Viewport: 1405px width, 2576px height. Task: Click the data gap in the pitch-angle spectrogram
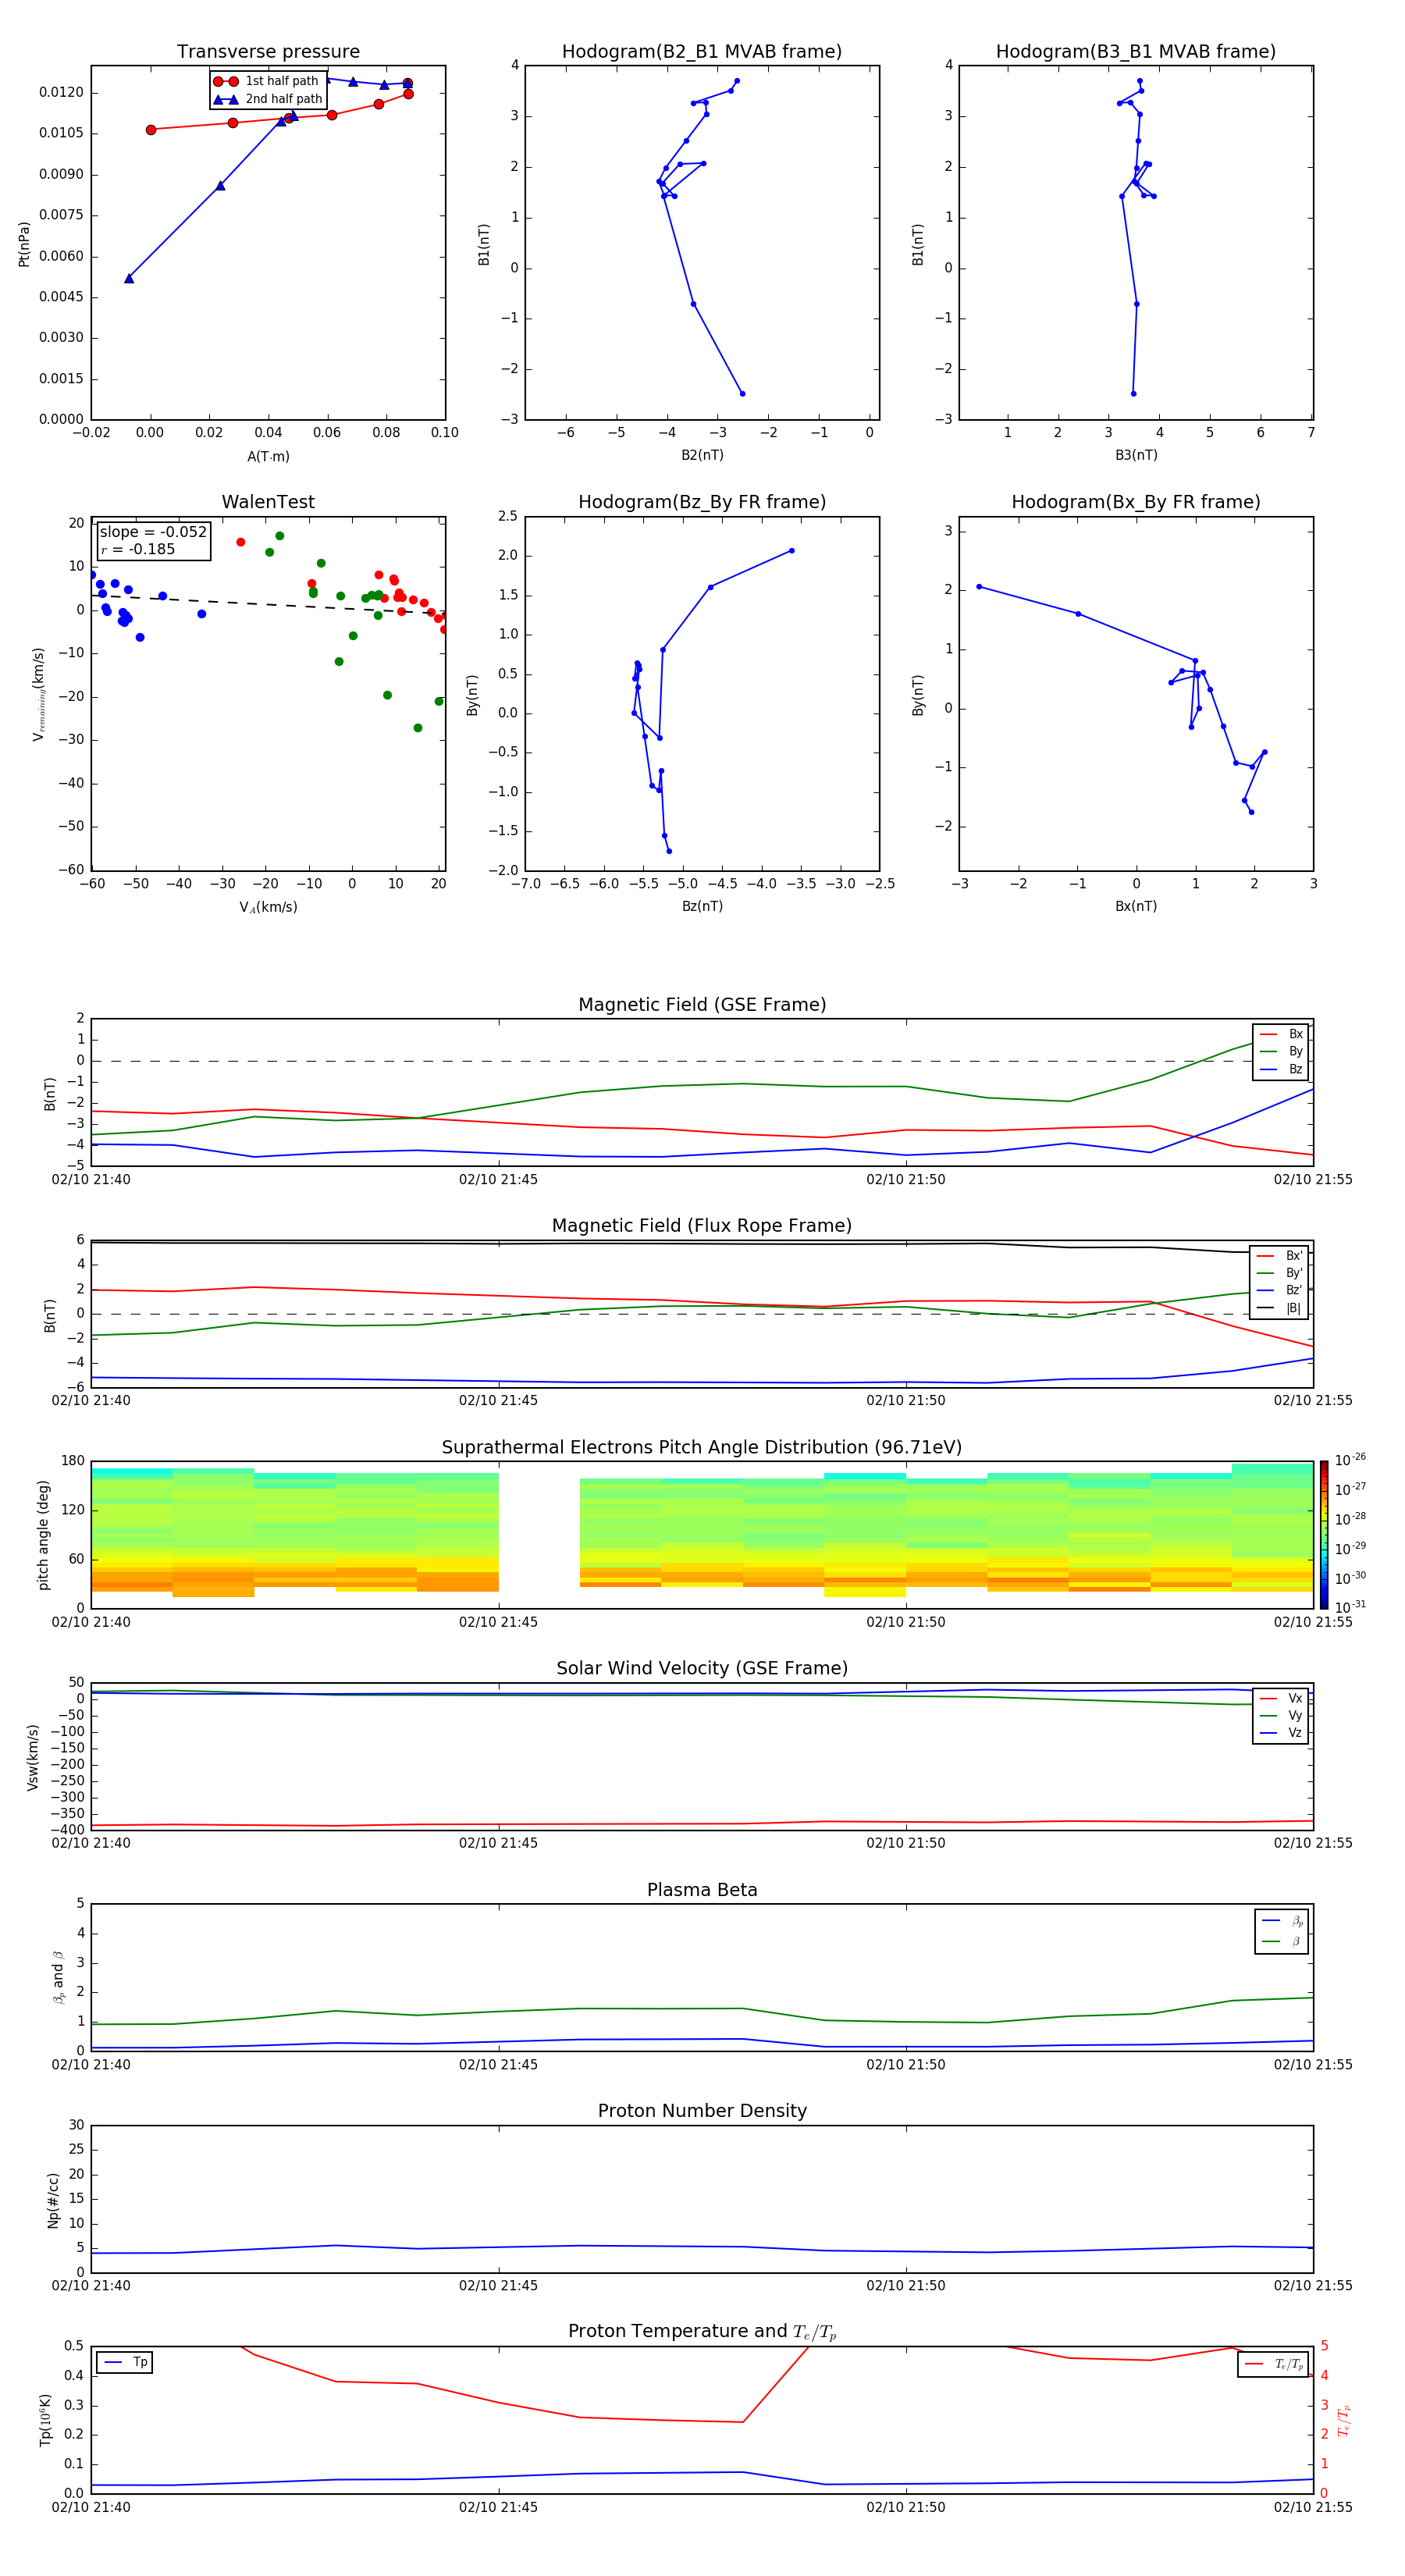(x=539, y=1535)
